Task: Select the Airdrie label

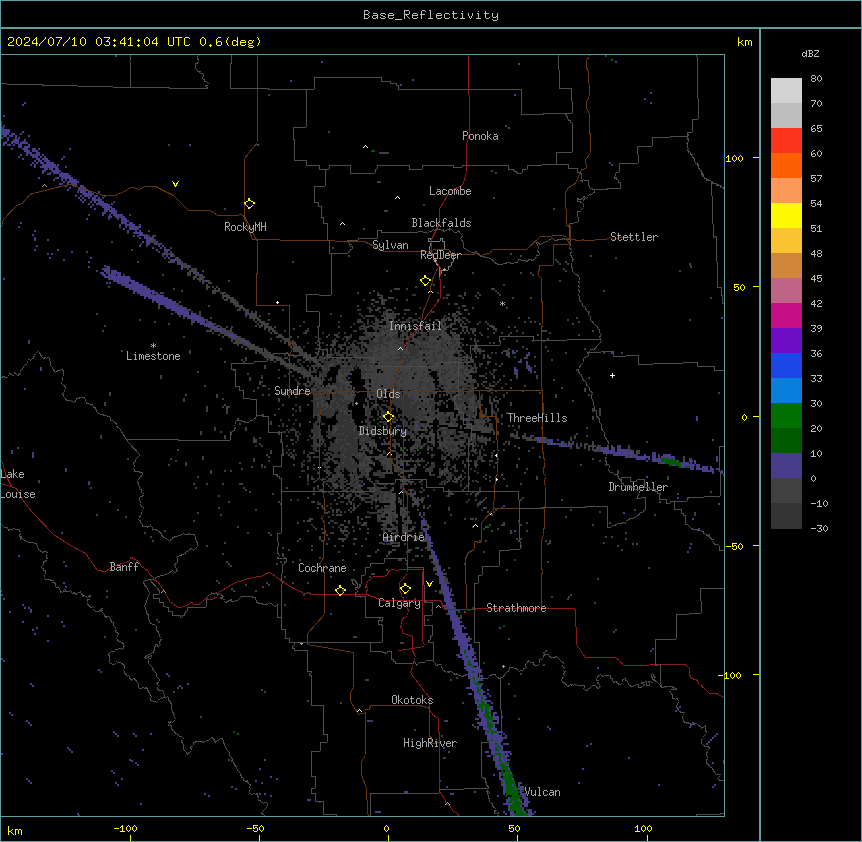Action: coord(404,537)
